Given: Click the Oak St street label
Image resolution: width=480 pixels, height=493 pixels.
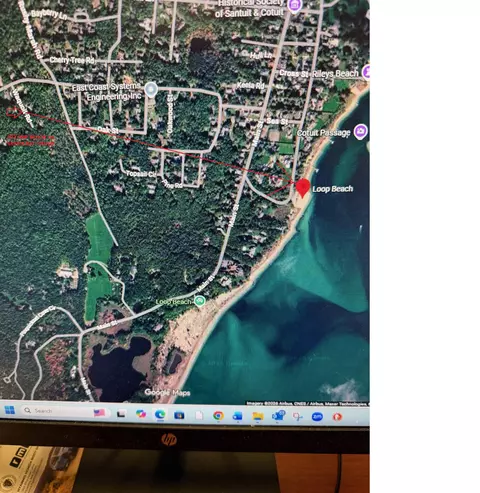Looking at the screenshot, I should [x=108, y=130].
